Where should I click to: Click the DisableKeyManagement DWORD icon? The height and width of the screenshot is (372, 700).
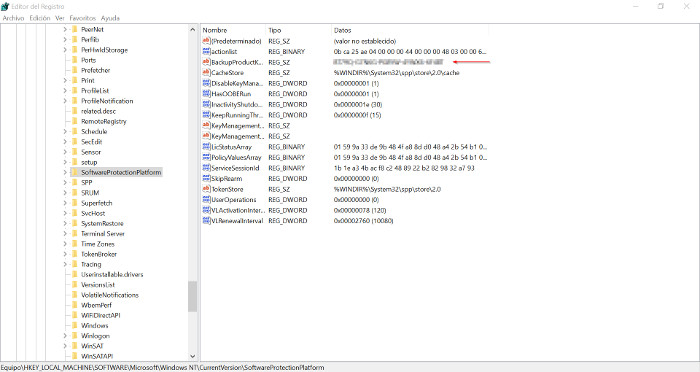point(206,83)
